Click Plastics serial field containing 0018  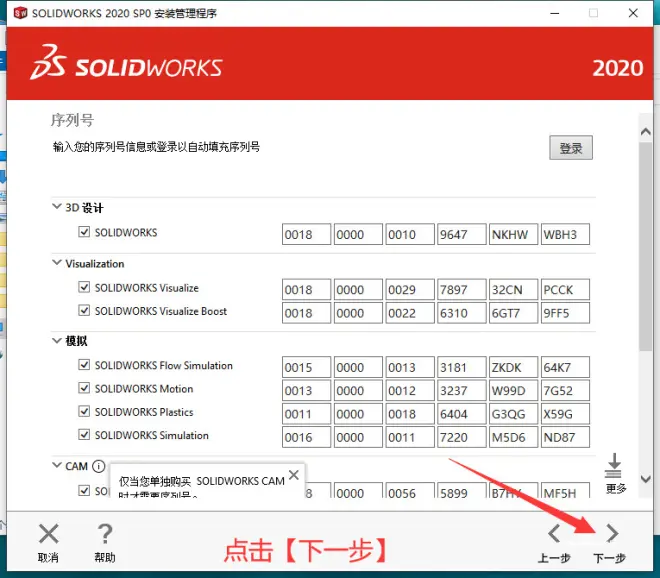[410, 414]
